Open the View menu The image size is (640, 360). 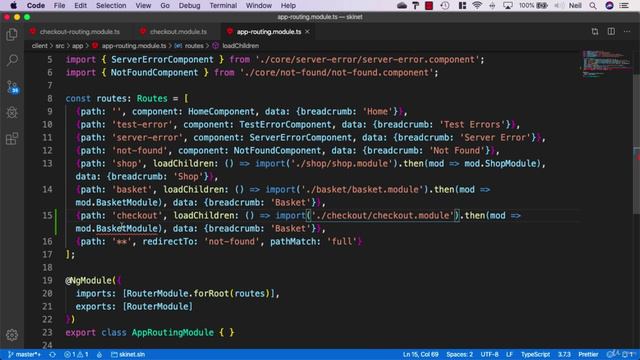tap(143, 5)
